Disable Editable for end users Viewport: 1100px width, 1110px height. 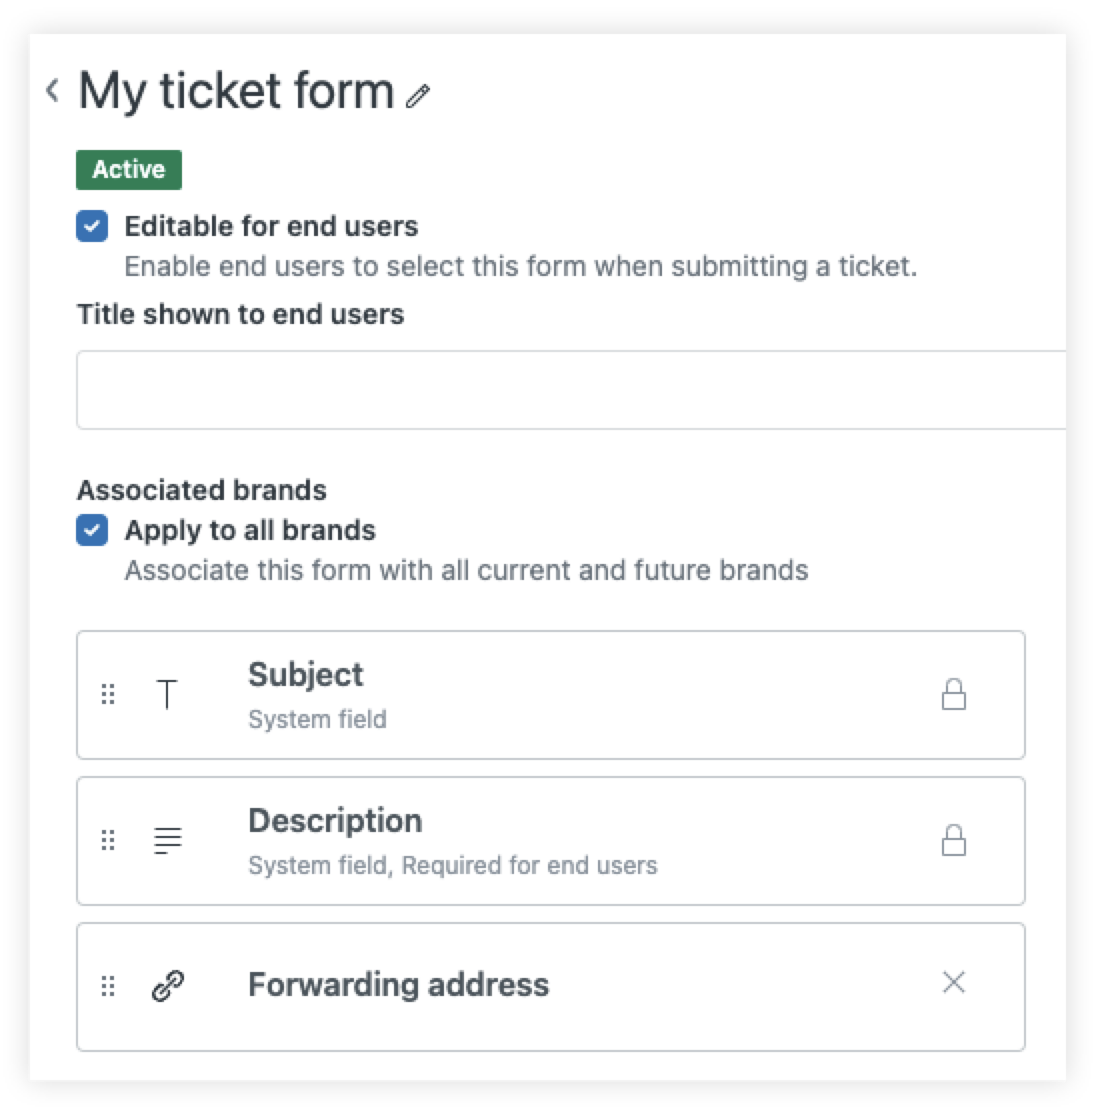(91, 226)
